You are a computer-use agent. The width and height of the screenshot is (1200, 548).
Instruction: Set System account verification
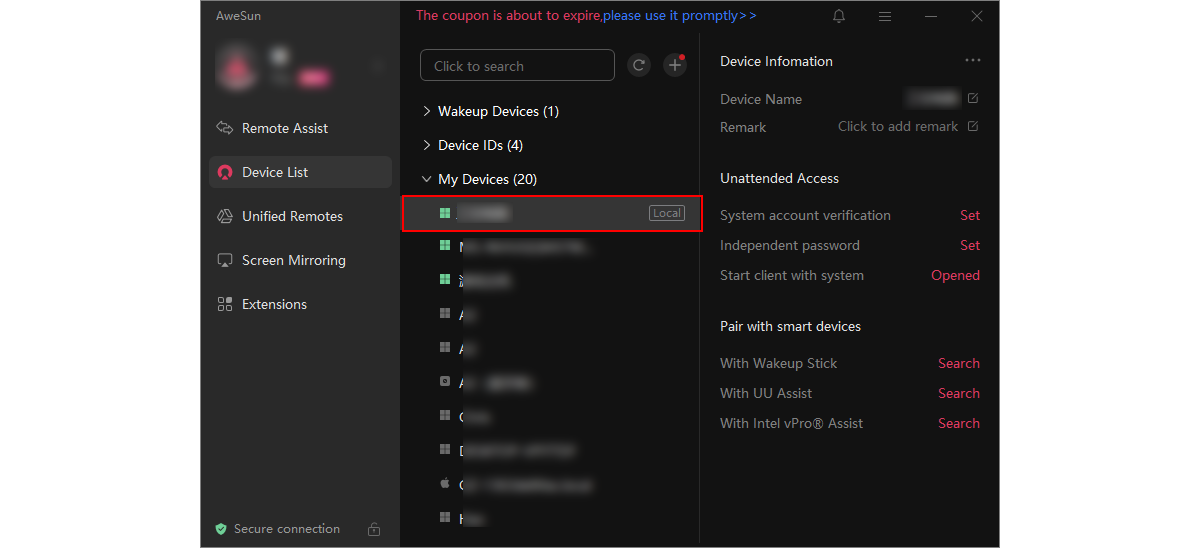(x=970, y=215)
